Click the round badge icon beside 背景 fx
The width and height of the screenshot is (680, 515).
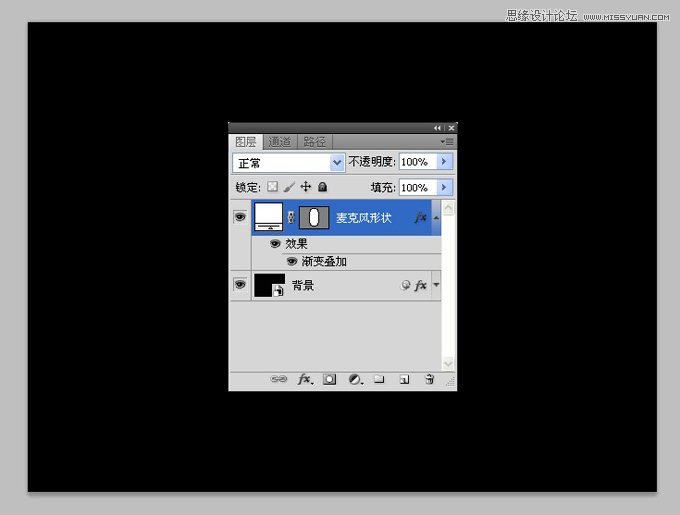pyautogui.click(x=405, y=285)
